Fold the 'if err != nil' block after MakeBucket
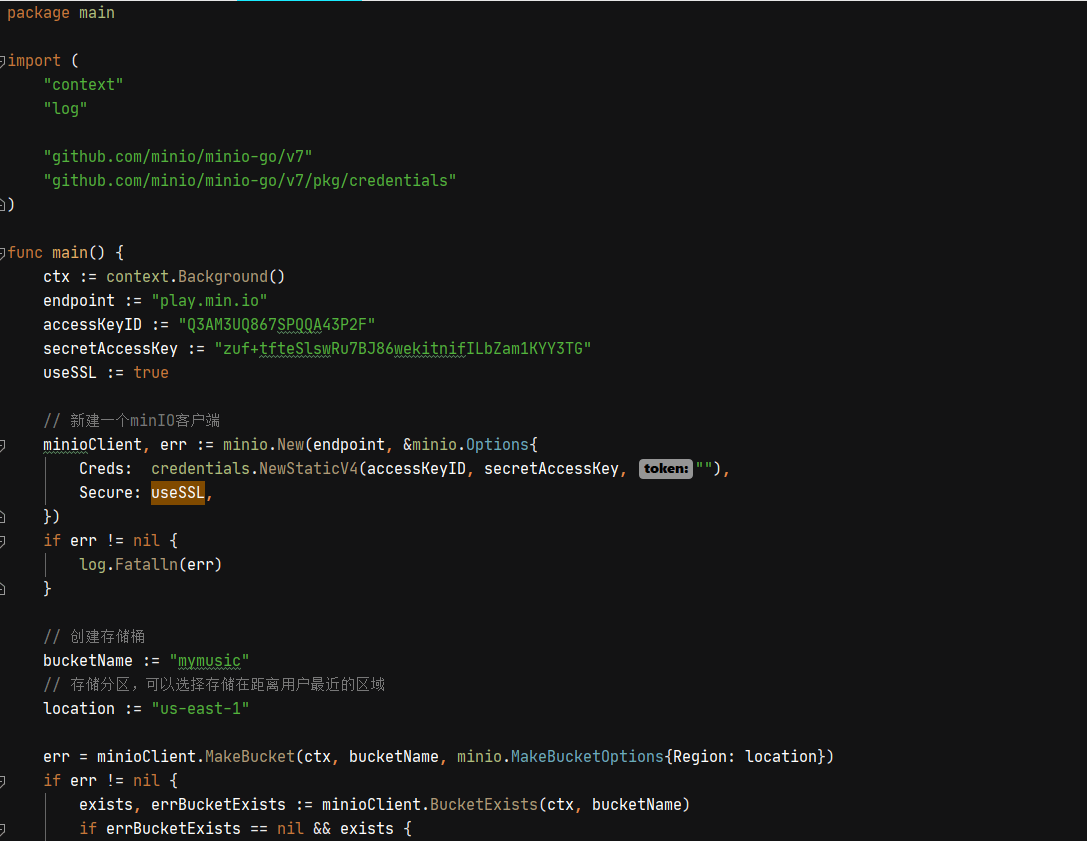 click(x=2, y=781)
